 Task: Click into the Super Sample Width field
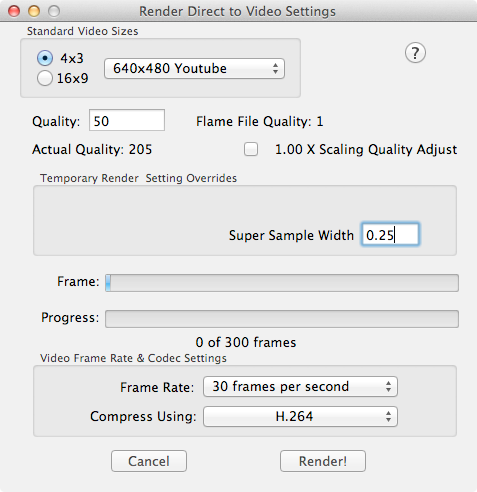[x=390, y=235]
